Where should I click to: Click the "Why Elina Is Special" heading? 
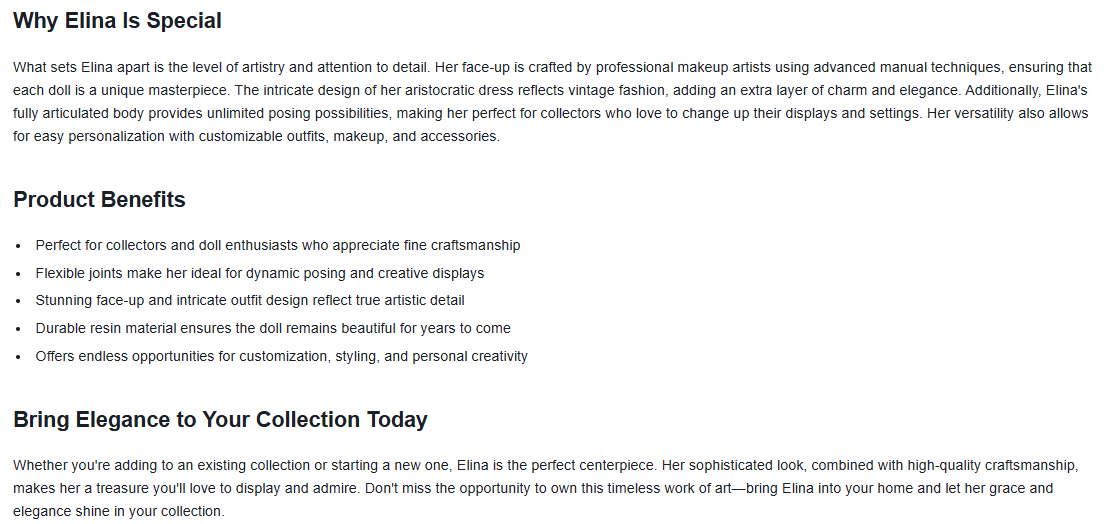tap(117, 20)
